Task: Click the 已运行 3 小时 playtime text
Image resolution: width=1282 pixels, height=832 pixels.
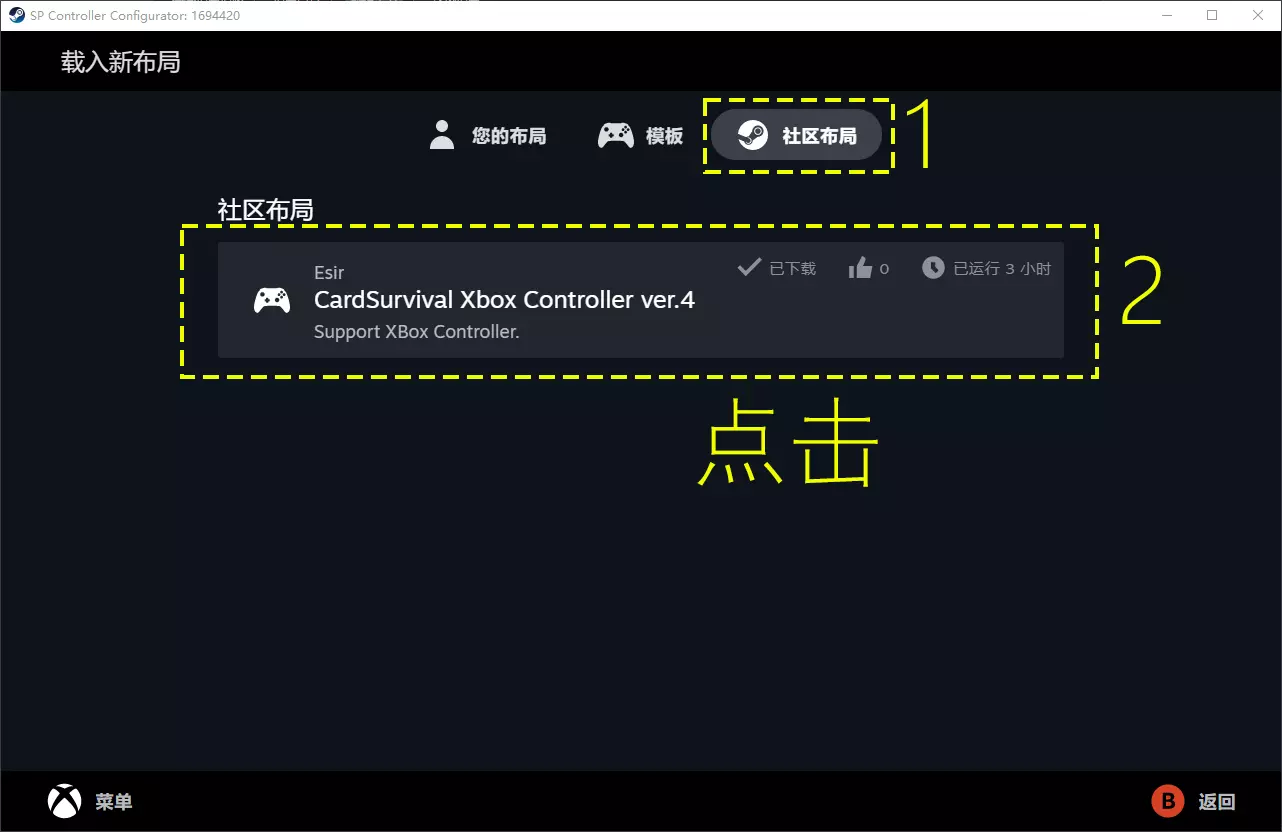Action: (1002, 269)
